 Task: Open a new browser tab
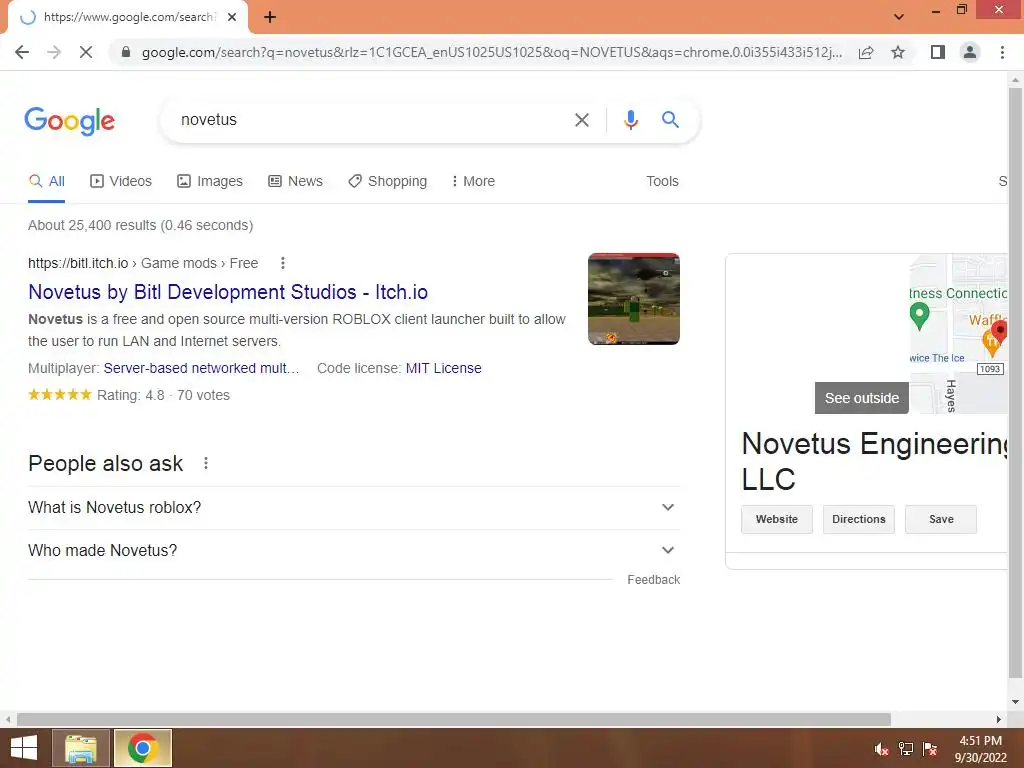(x=270, y=17)
